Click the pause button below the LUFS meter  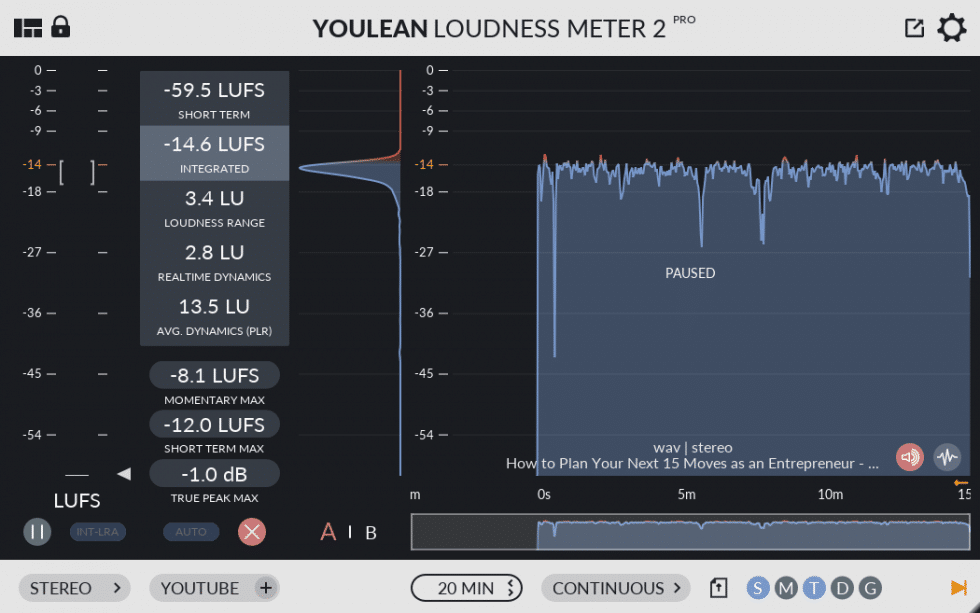point(37,532)
